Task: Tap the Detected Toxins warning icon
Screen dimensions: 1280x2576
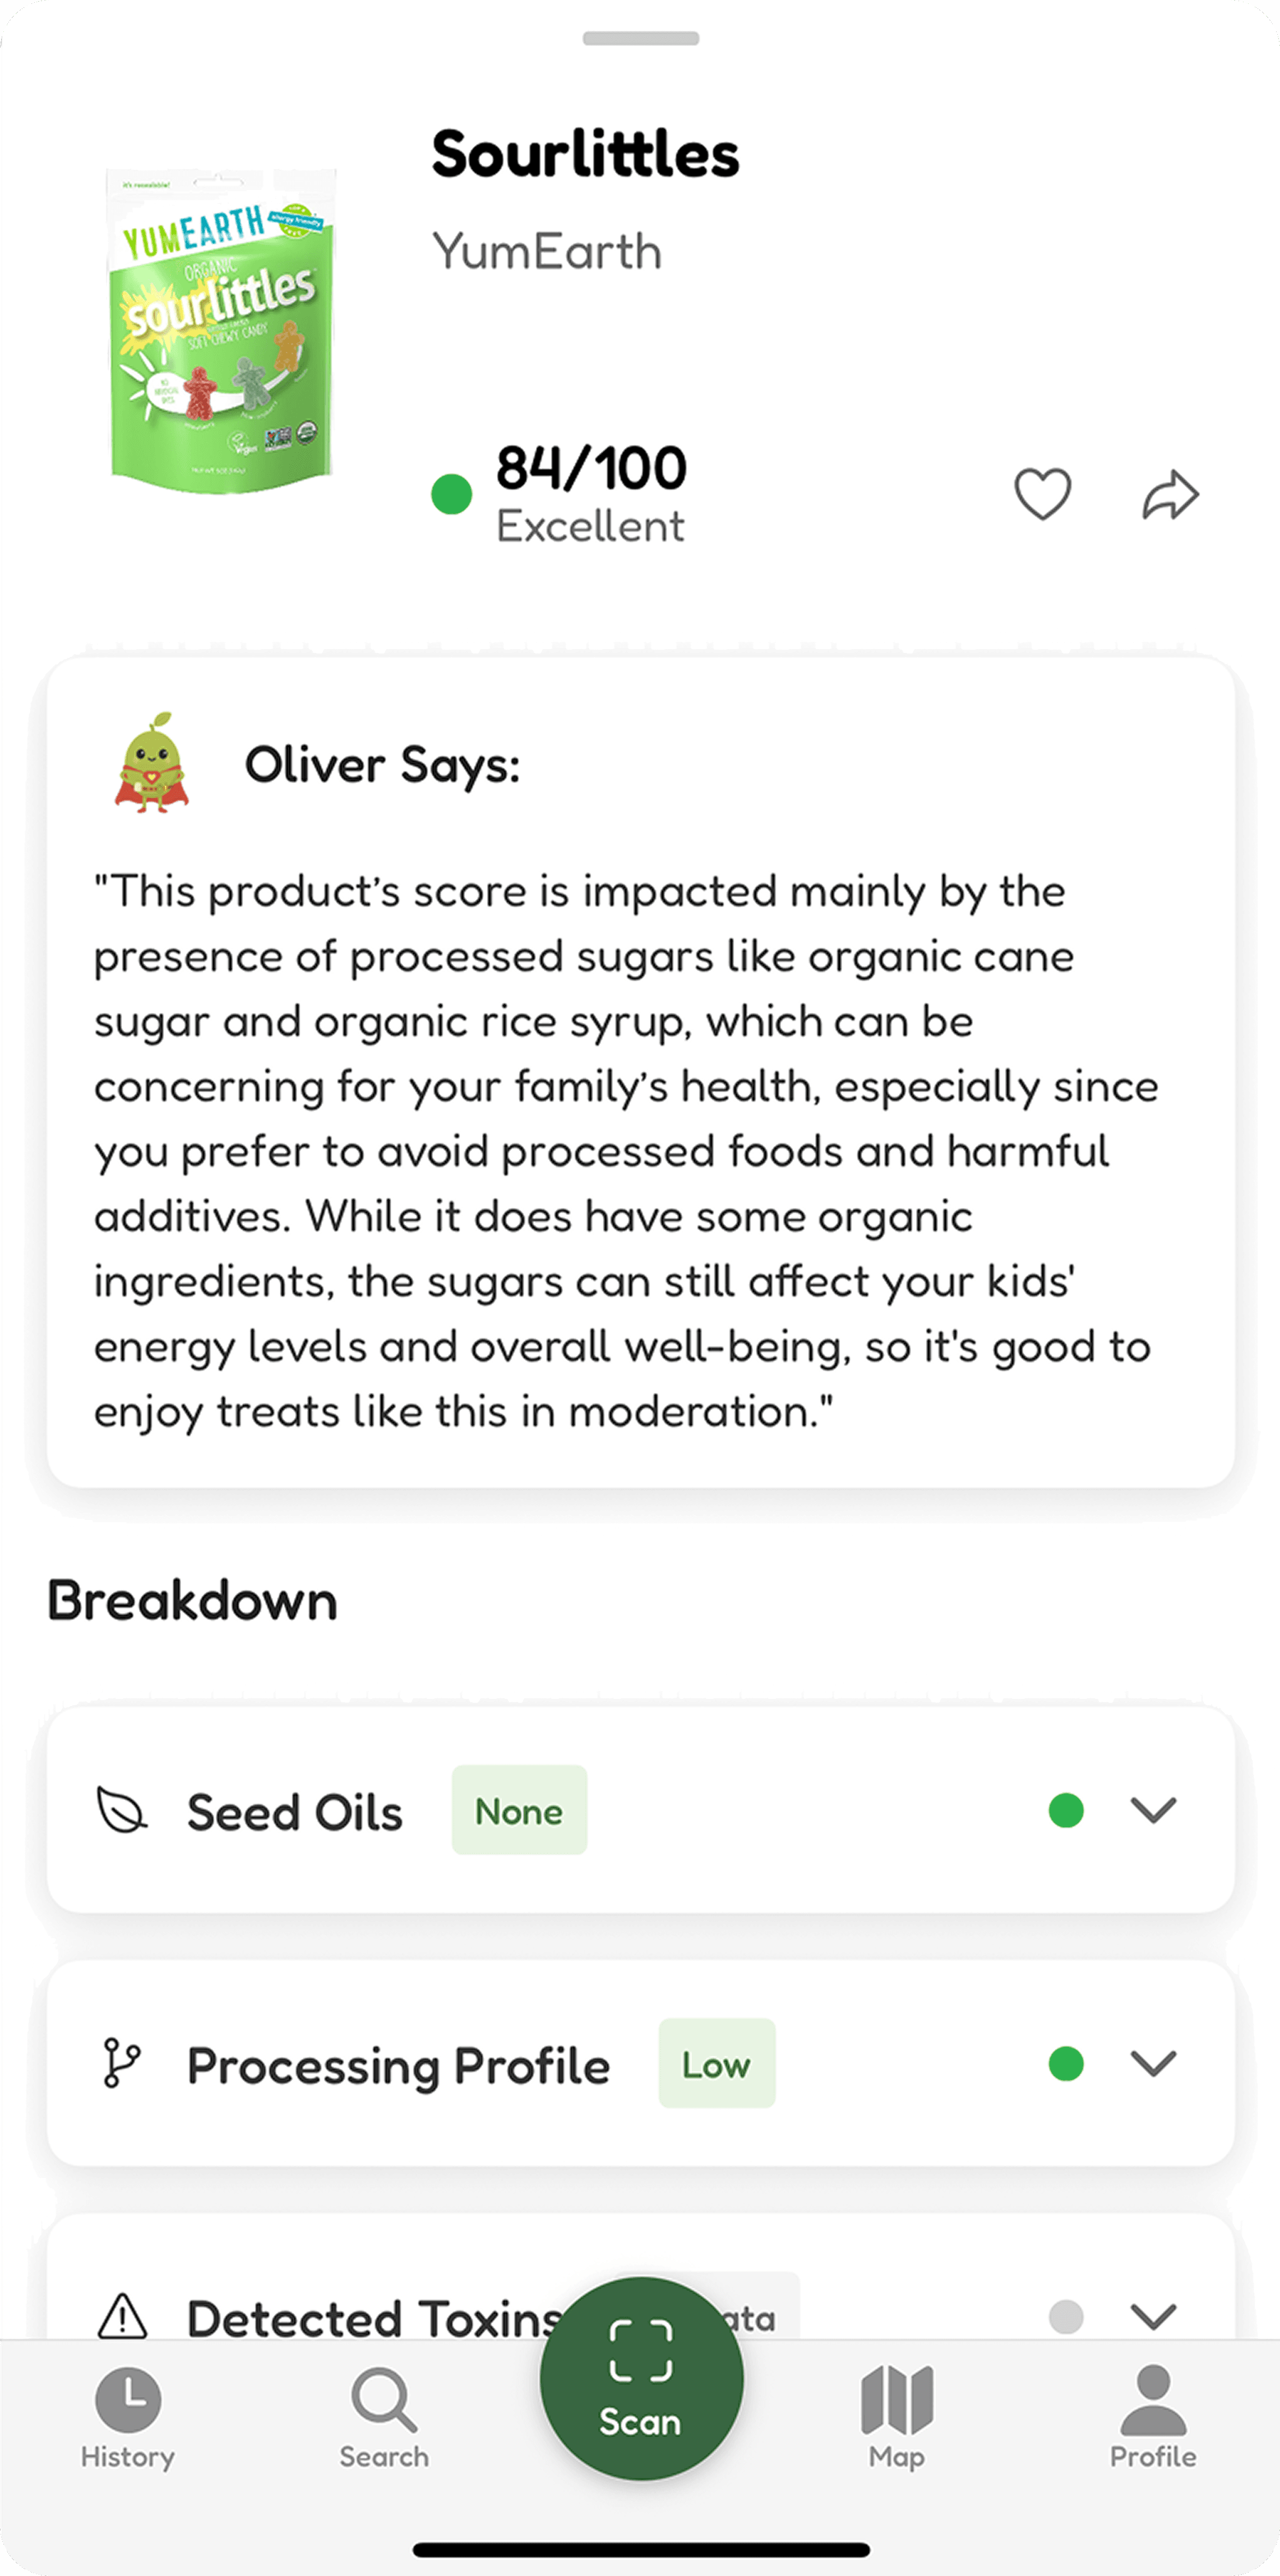Action: [123, 2316]
